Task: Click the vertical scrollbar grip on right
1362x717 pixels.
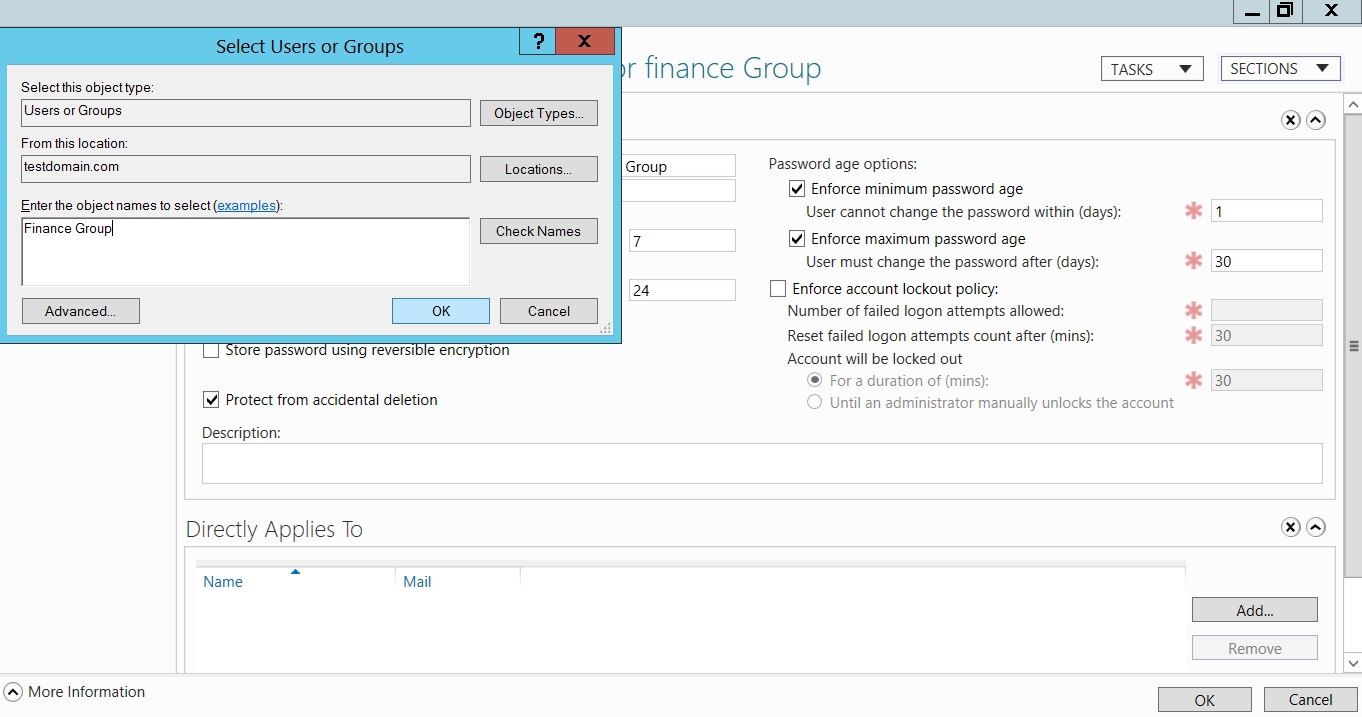Action: pyautogui.click(x=1354, y=346)
